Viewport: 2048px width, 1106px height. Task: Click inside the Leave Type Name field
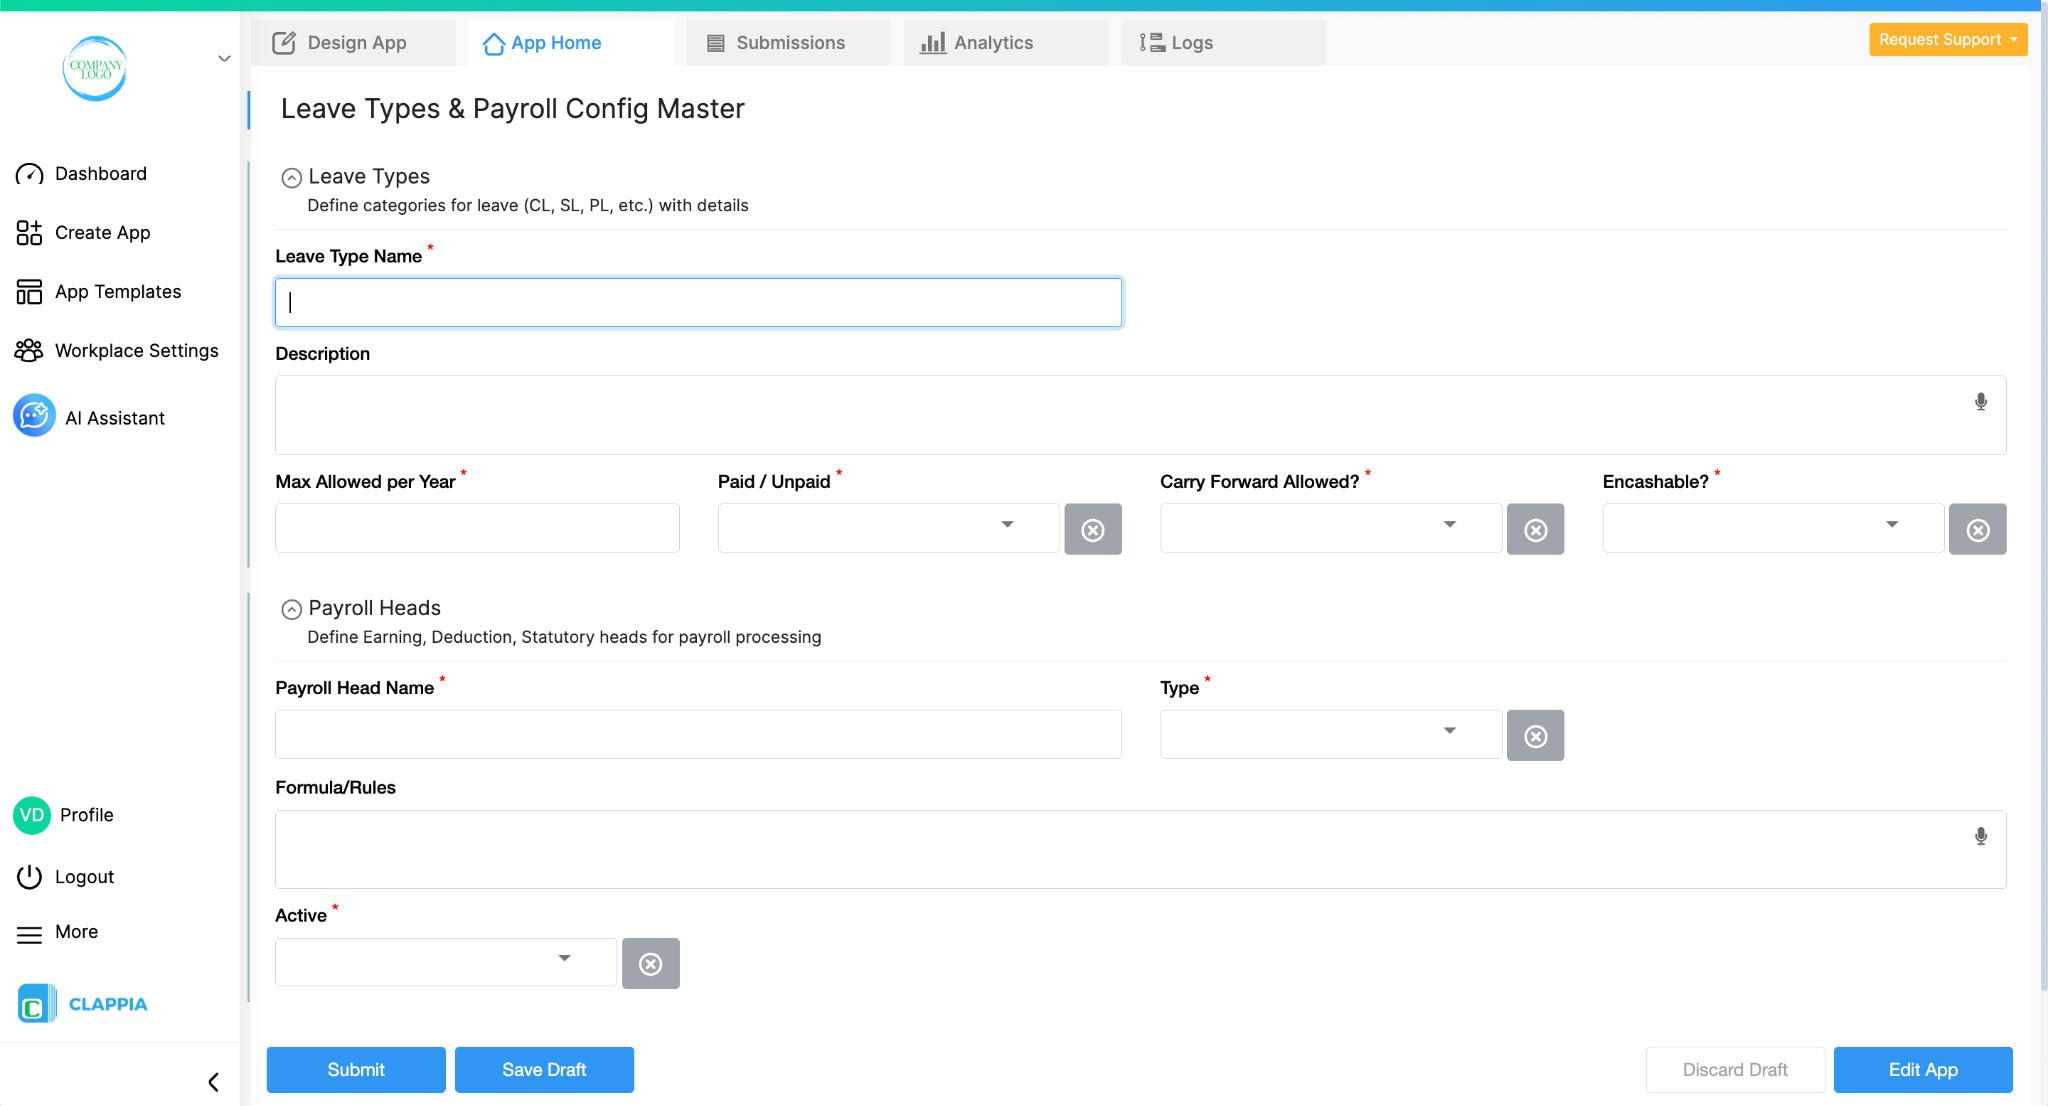(697, 301)
